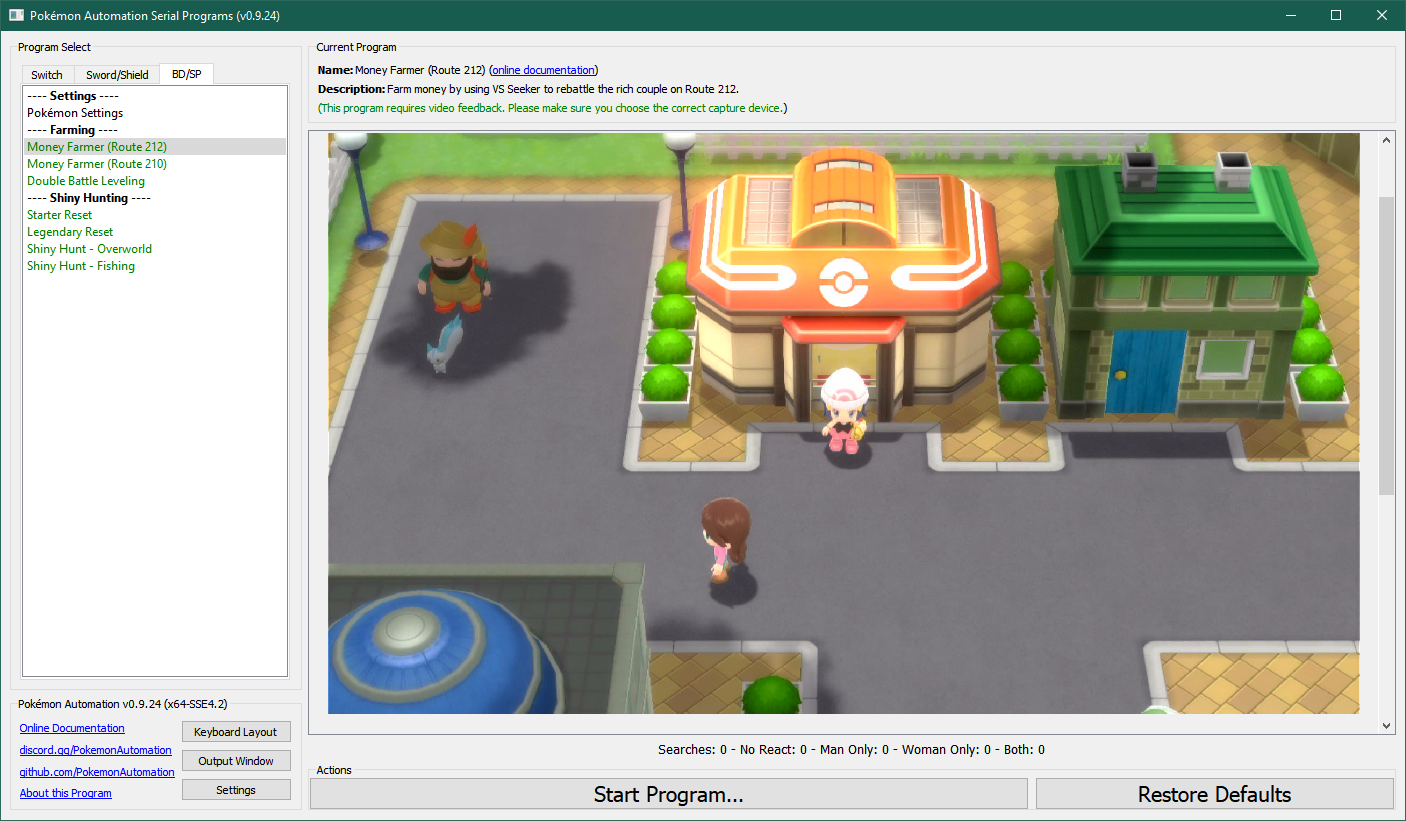
Task: Click the app icon in title bar
Action: pyautogui.click(x=16, y=15)
